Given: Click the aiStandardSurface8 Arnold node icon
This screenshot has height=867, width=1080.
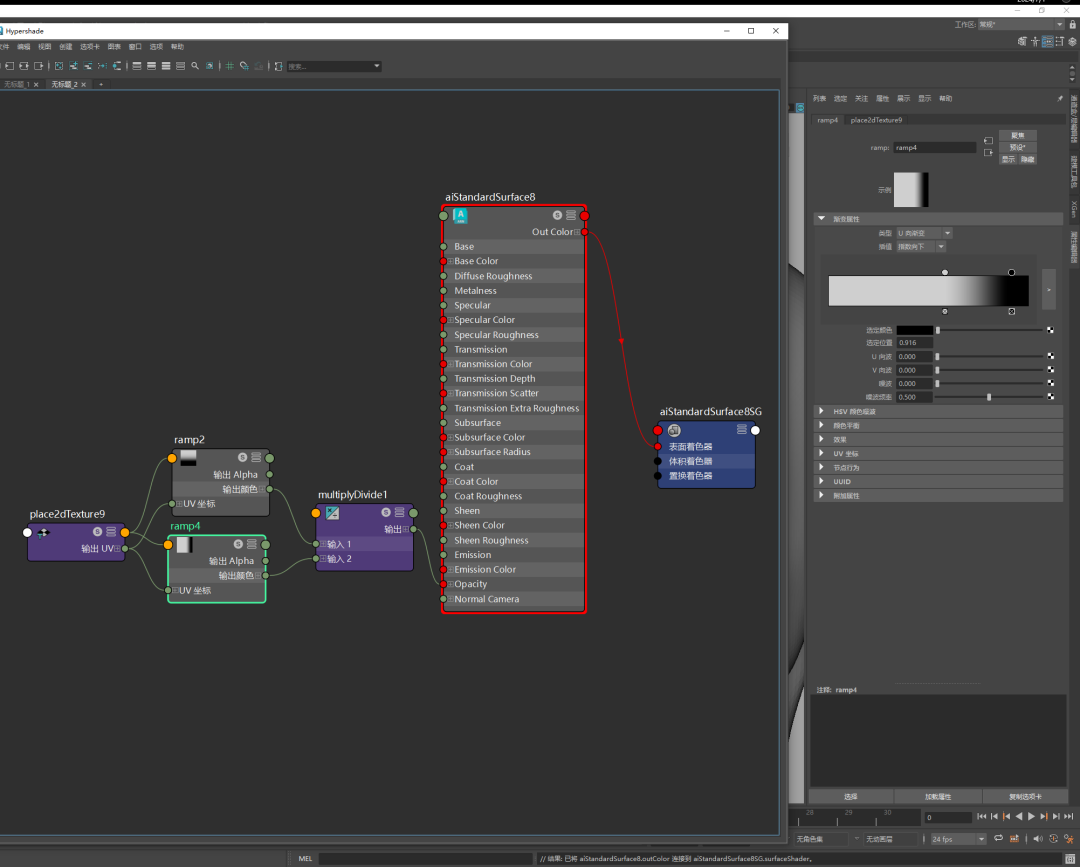Looking at the screenshot, I should click(x=460, y=216).
